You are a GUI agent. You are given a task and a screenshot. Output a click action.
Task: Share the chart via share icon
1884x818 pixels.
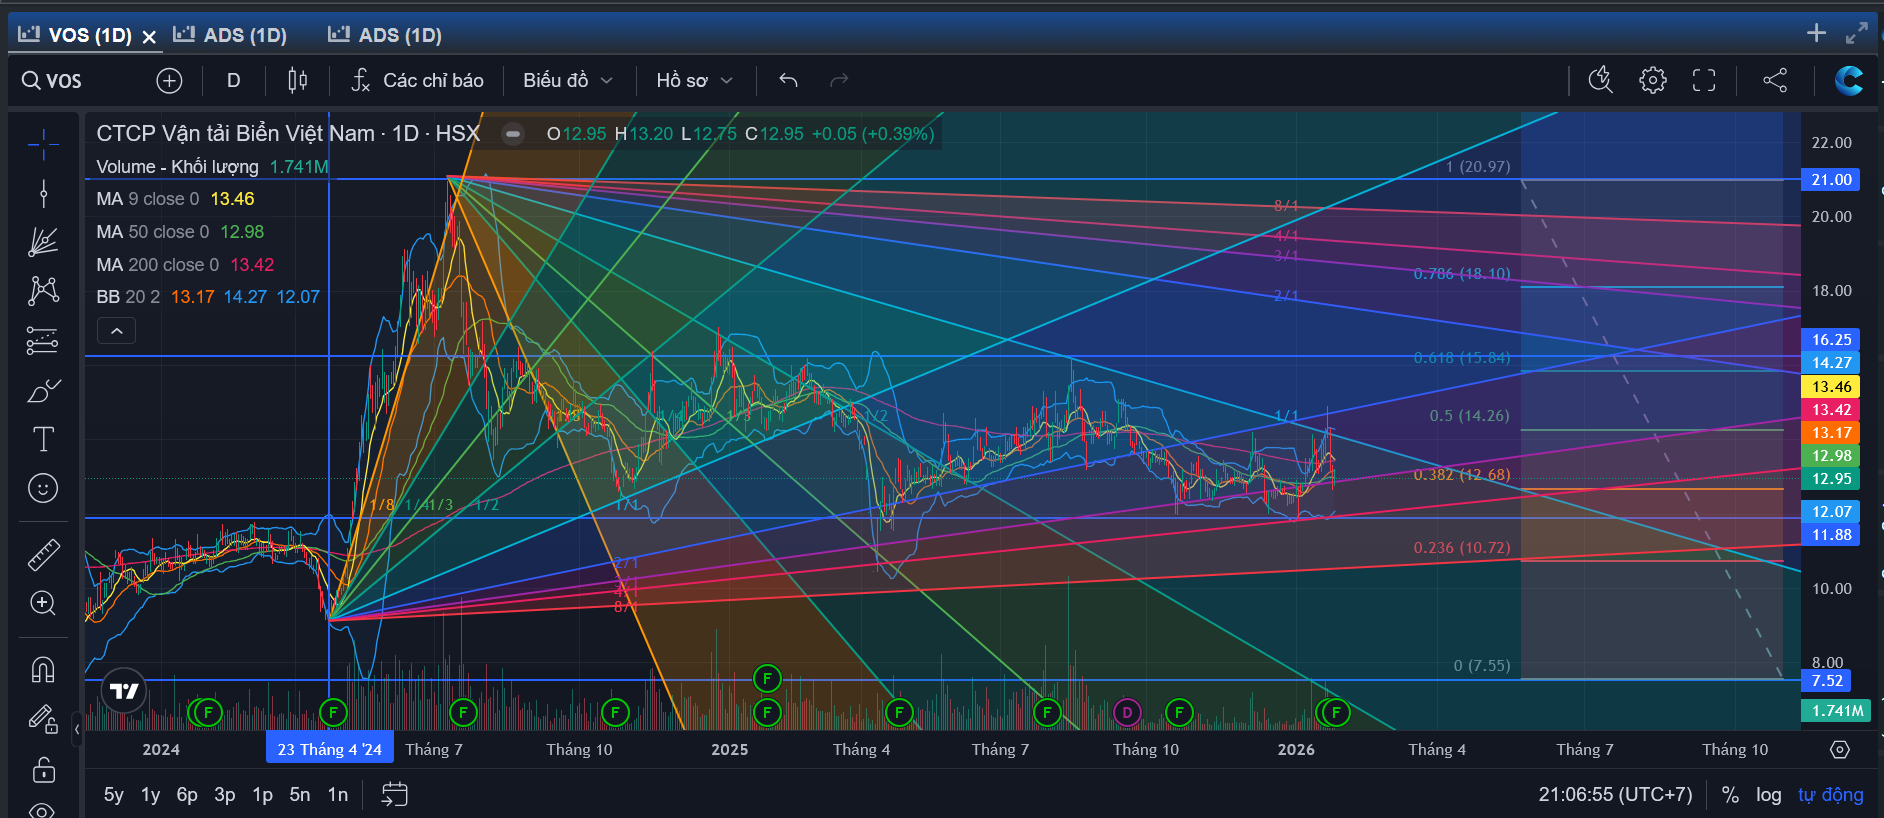point(1775,80)
